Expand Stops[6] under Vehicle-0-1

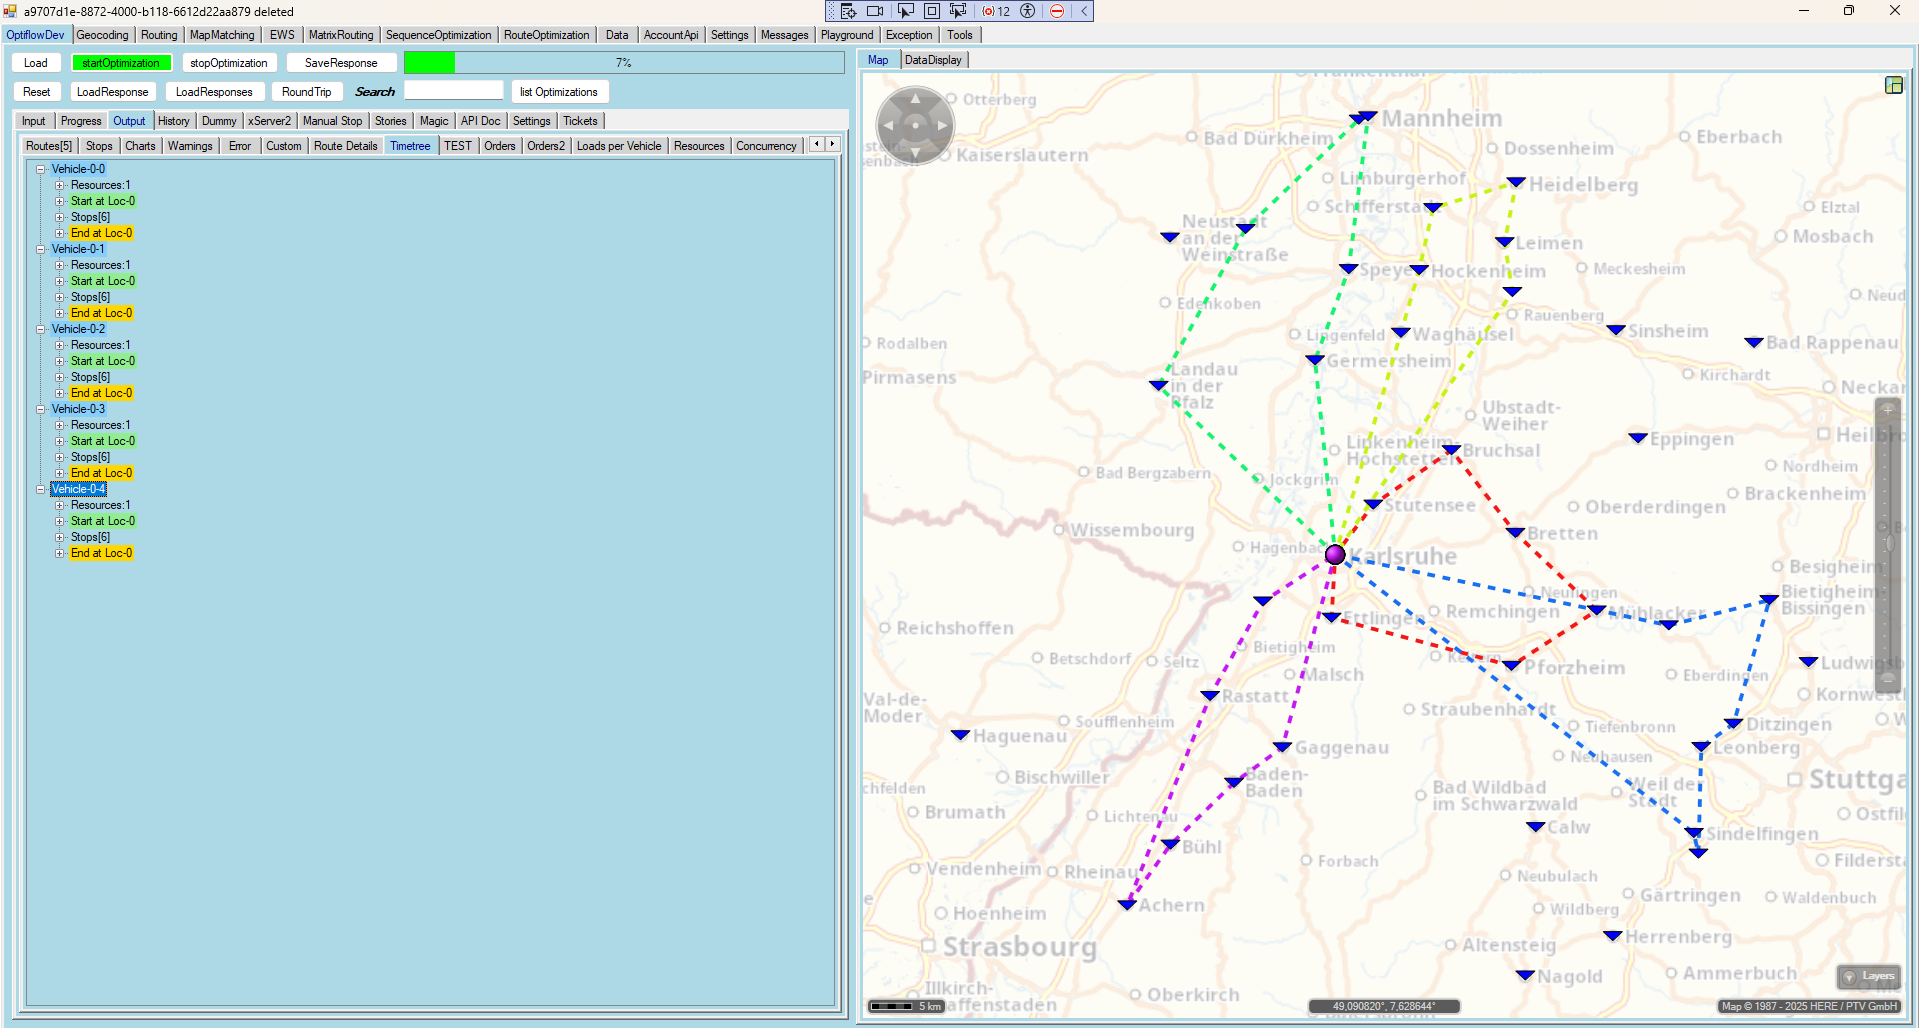(60, 297)
